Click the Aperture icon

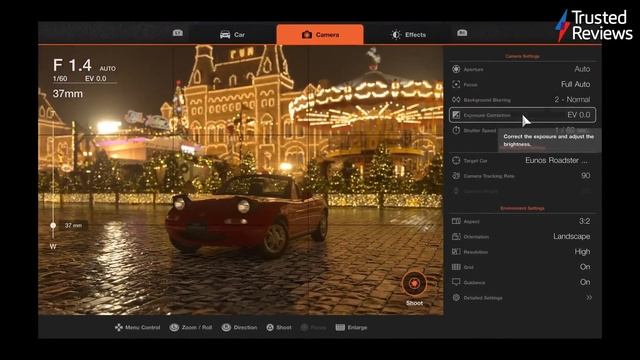coord(456,69)
